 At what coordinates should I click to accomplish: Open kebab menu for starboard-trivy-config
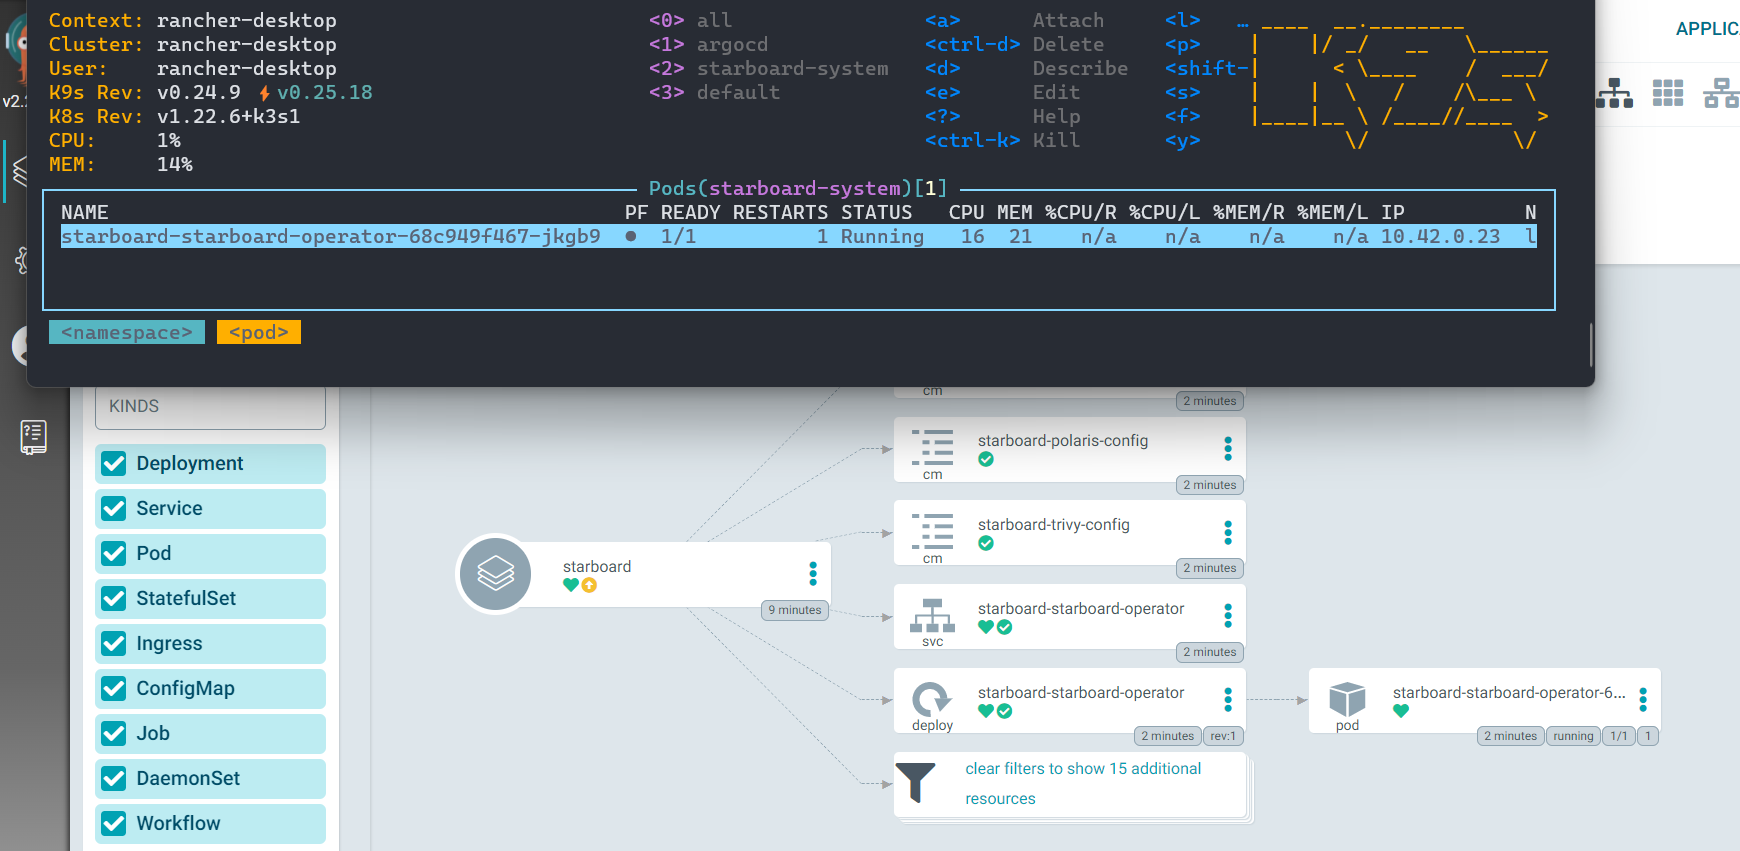pos(1228,532)
